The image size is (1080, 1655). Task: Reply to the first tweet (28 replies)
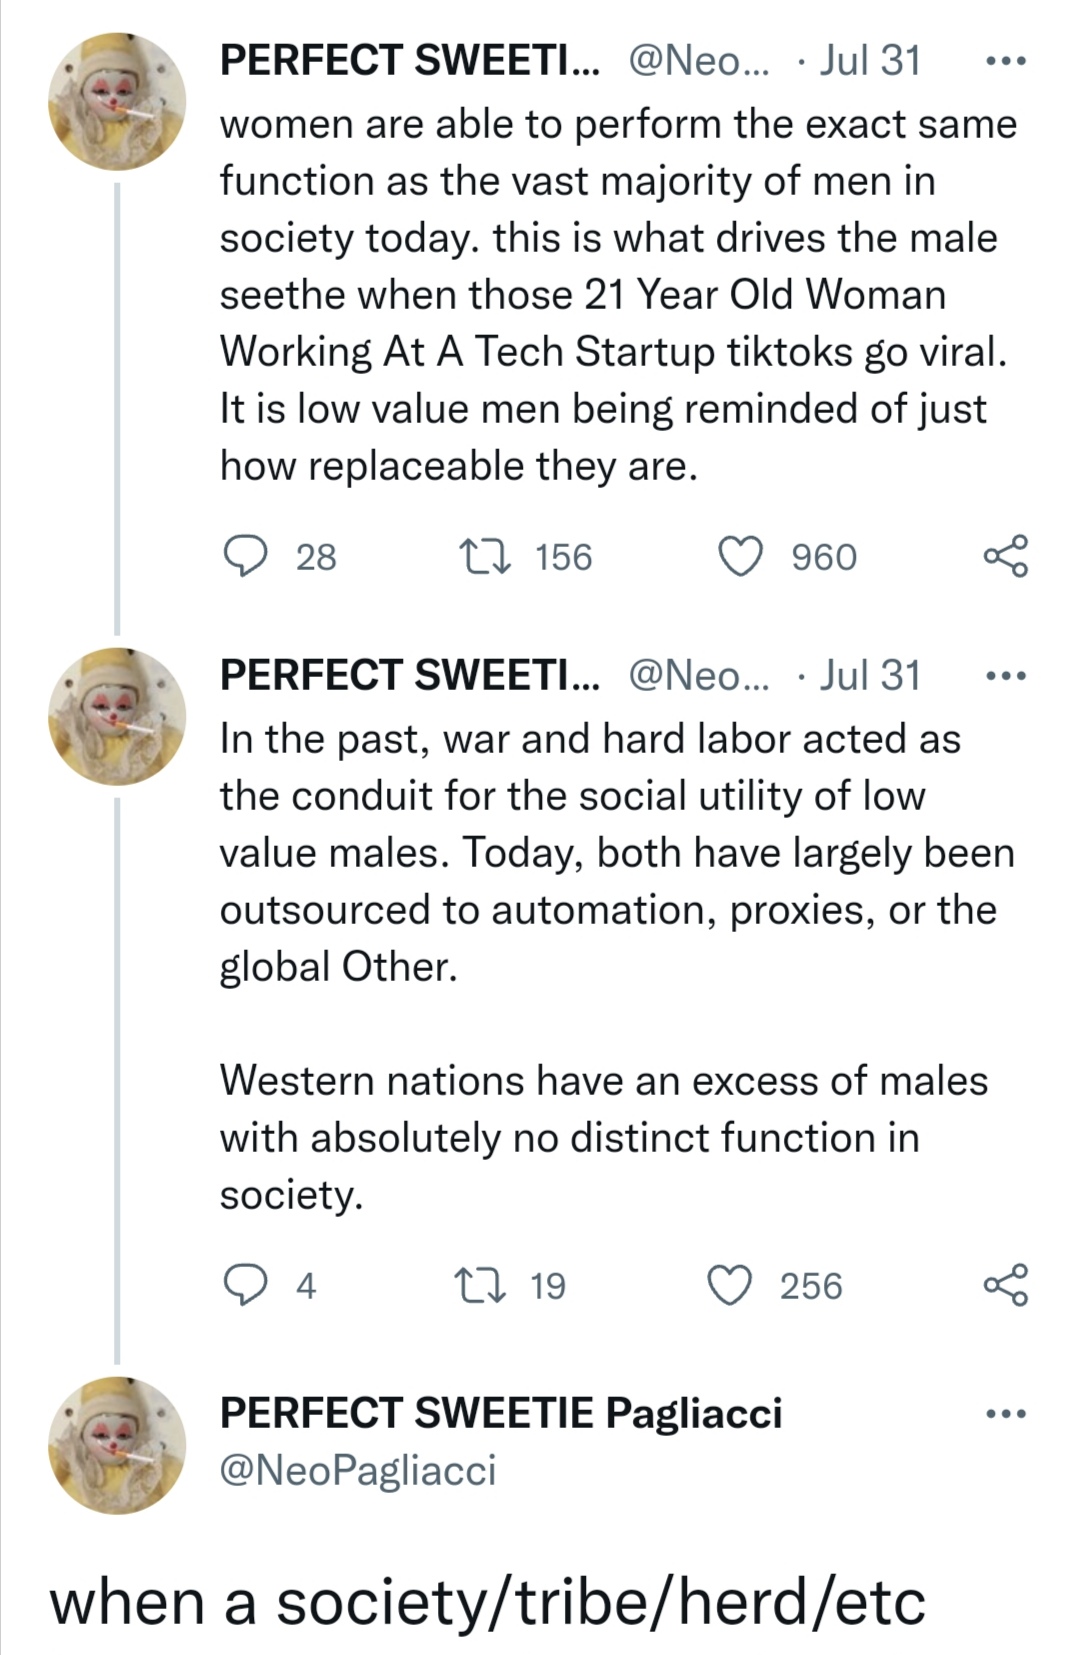(x=243, y=557)
